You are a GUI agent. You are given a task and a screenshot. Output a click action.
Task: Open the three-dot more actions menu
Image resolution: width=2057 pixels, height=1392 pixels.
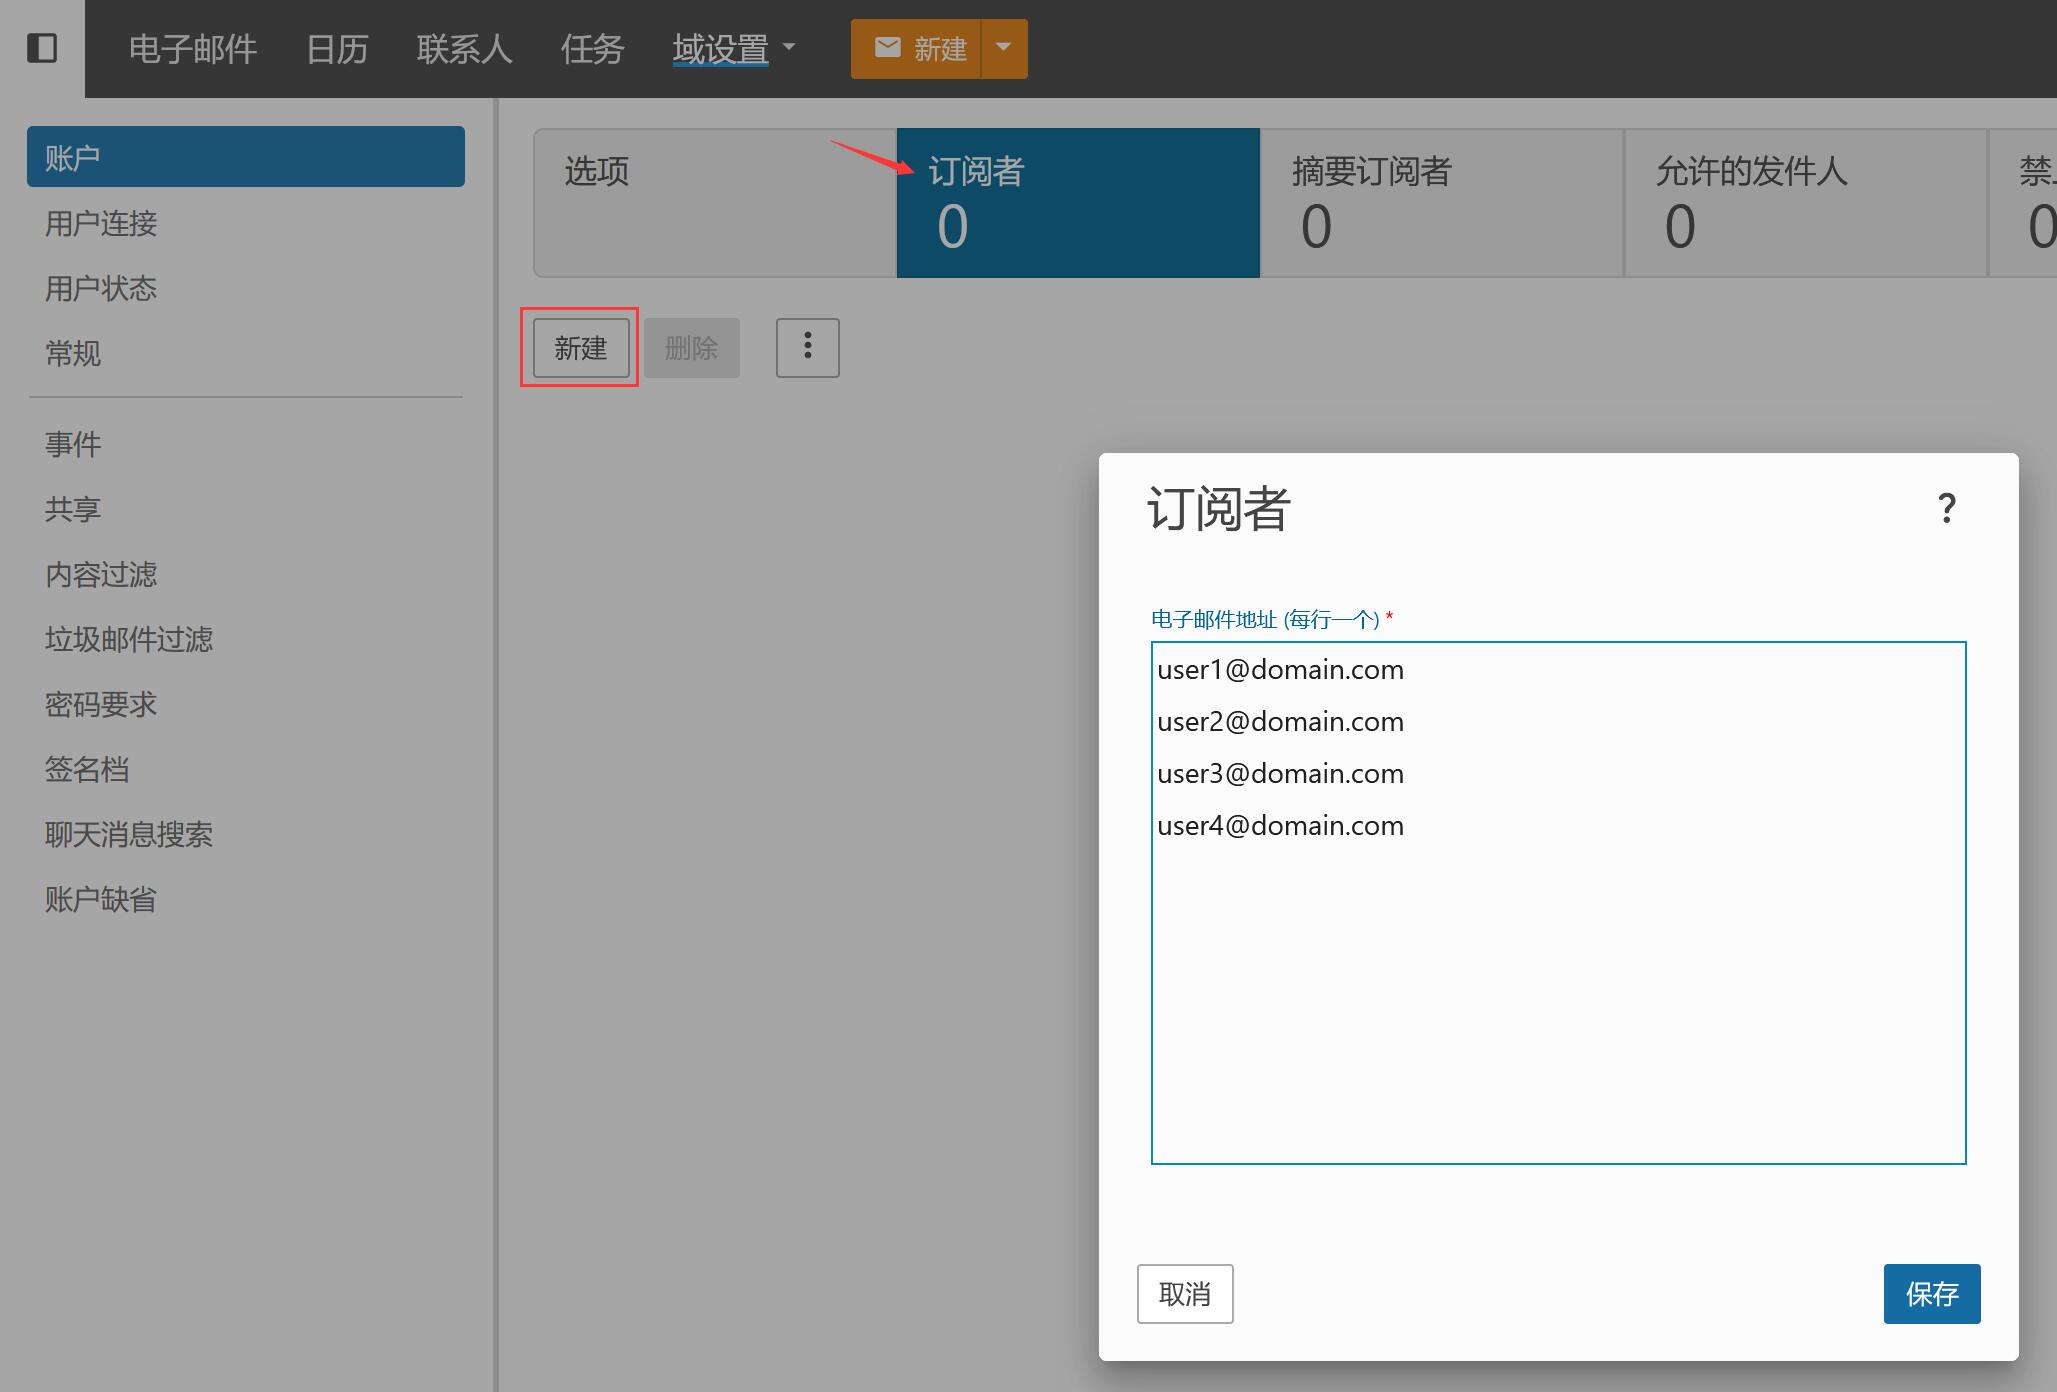(807, 348)
